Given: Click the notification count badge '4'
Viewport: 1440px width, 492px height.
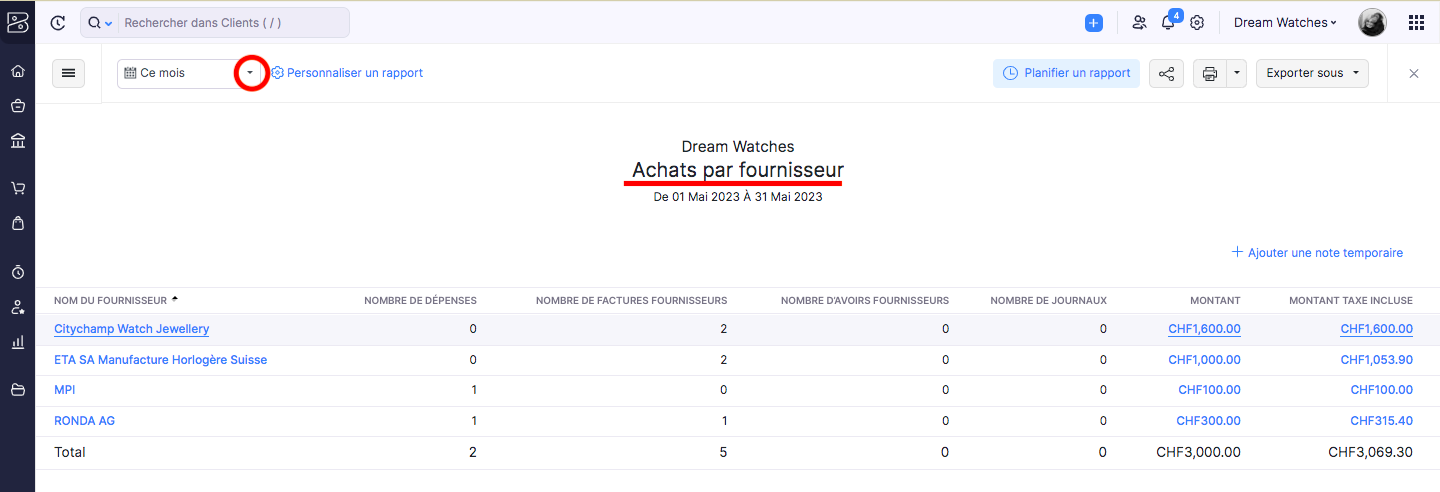Looking at the screenshot, I should tap(1176, 15).
